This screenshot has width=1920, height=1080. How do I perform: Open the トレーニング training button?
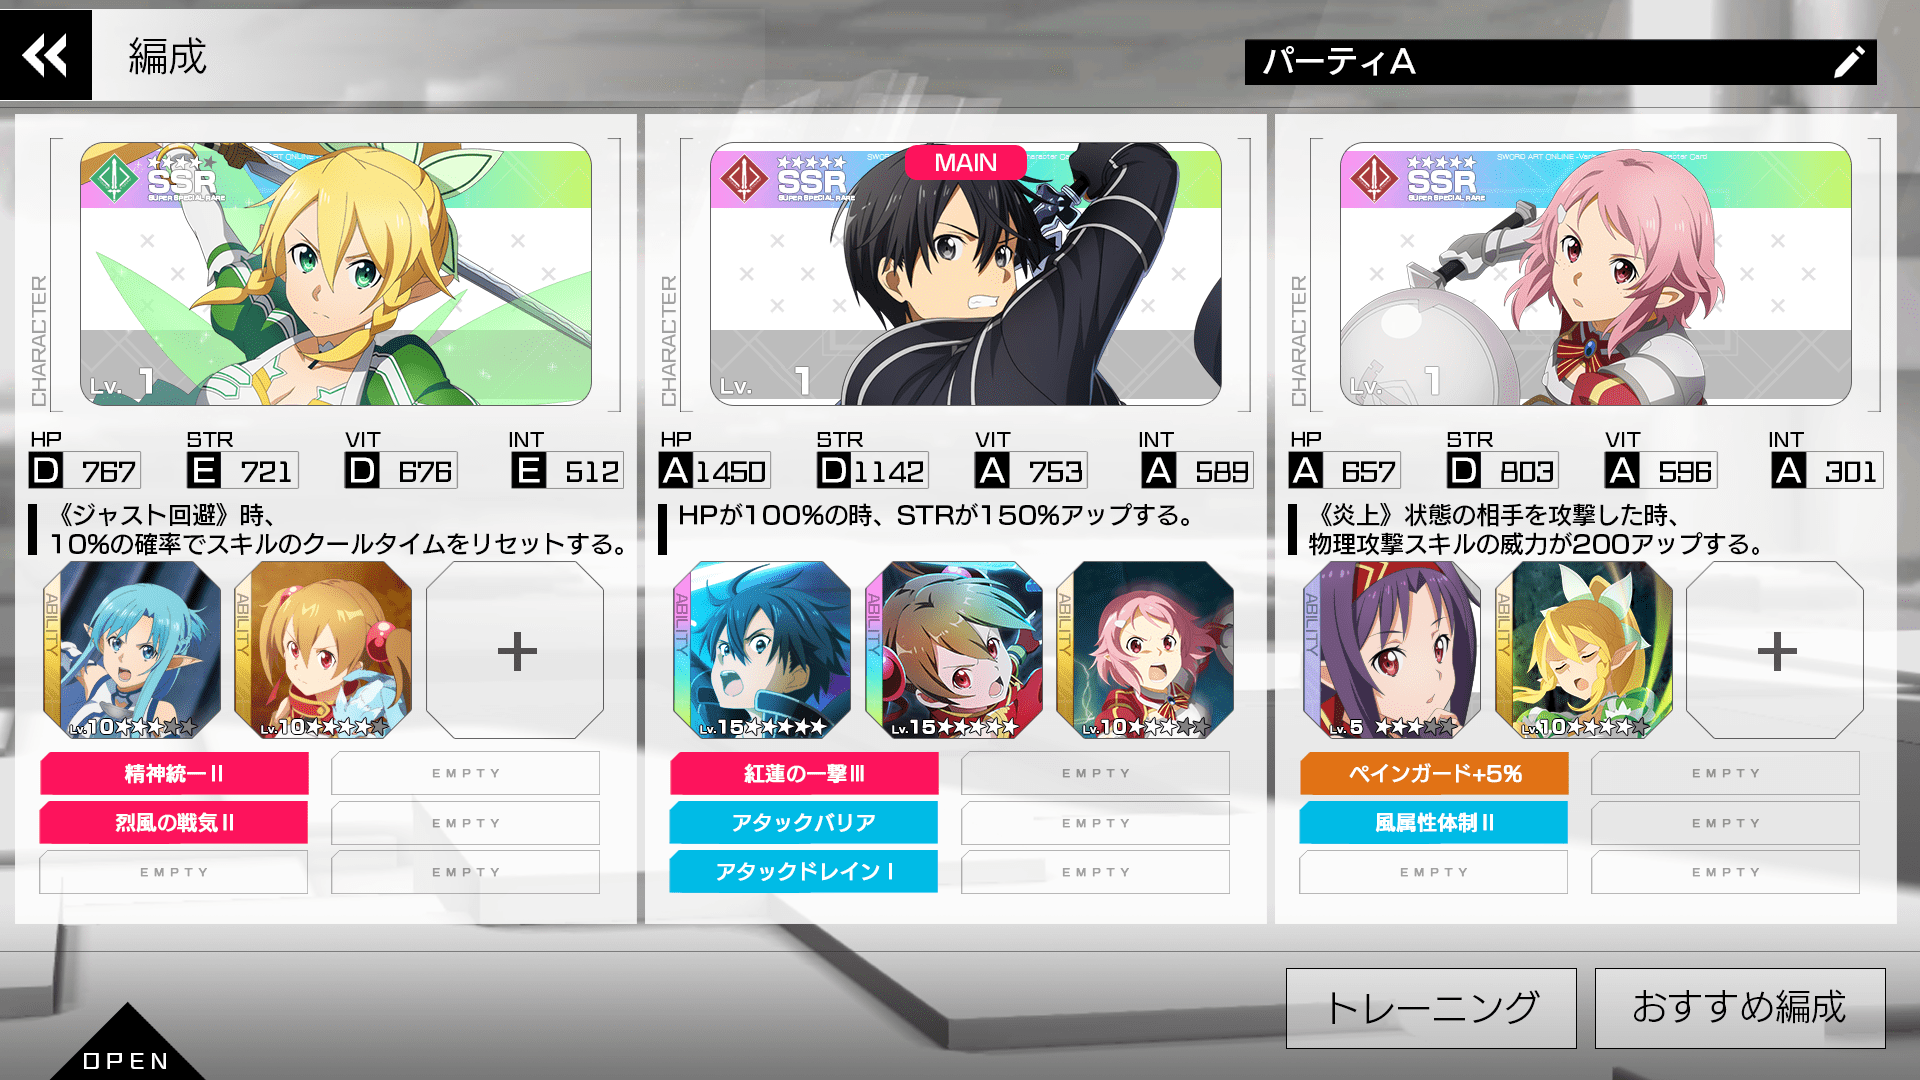[x=1431, y=1008]
